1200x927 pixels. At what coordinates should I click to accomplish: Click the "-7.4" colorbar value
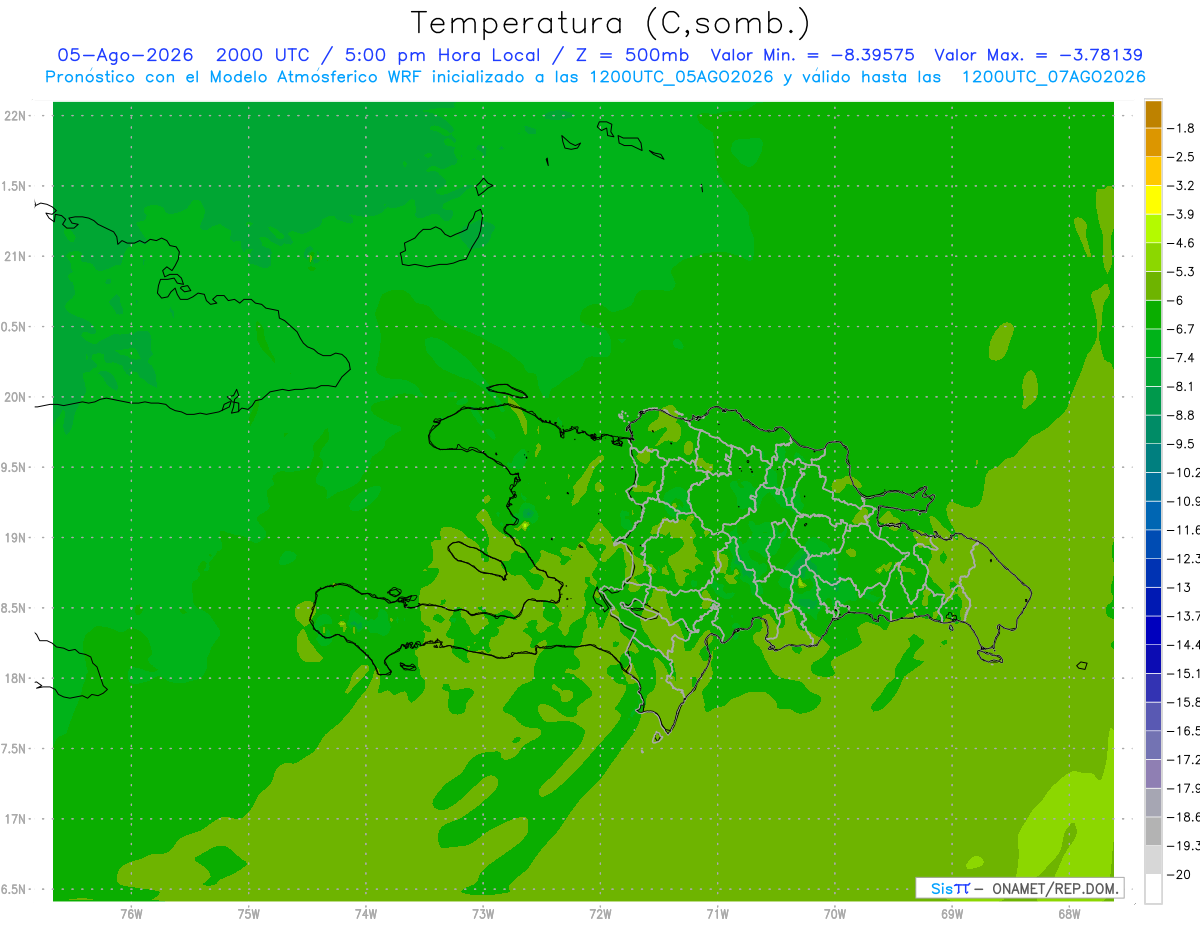1182,358
